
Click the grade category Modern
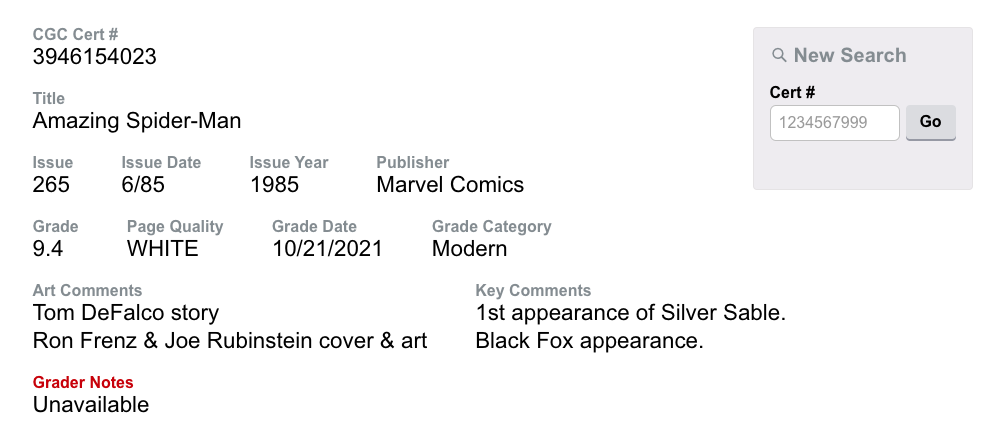click(x=469, y=249)
